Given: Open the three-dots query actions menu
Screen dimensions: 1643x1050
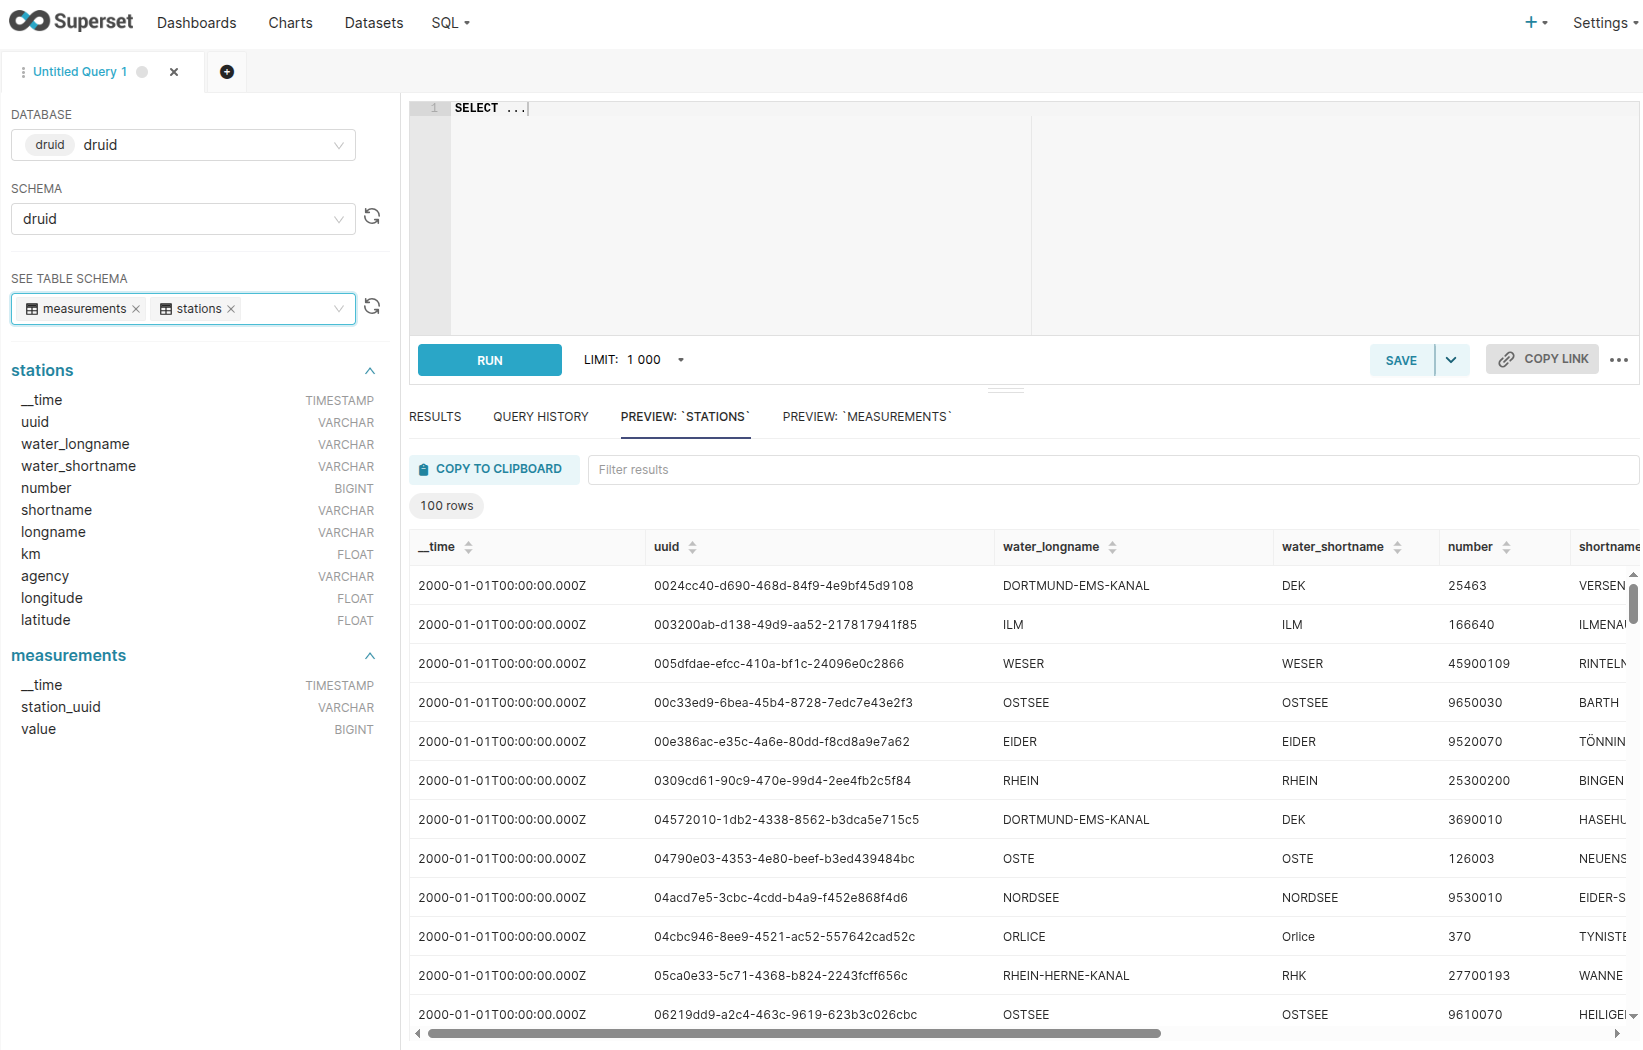Looking at the screenshot, I should click(1619, 360).
